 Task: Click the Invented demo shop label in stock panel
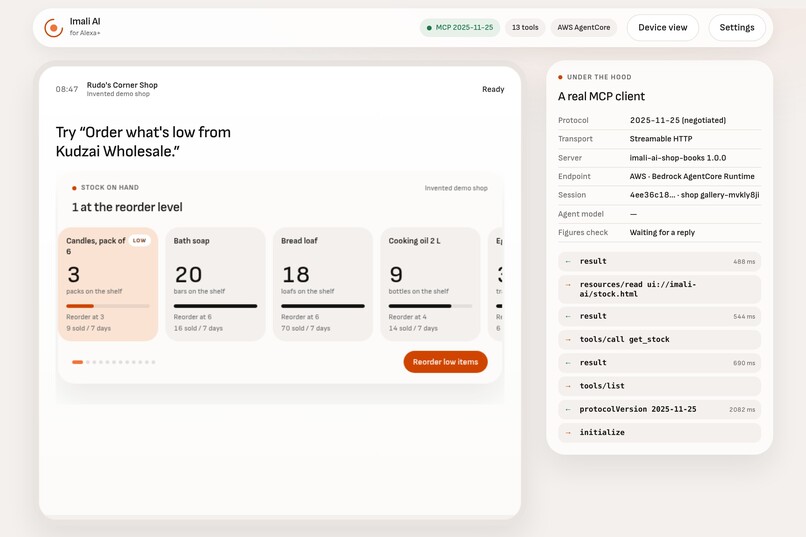click(456, 188)
